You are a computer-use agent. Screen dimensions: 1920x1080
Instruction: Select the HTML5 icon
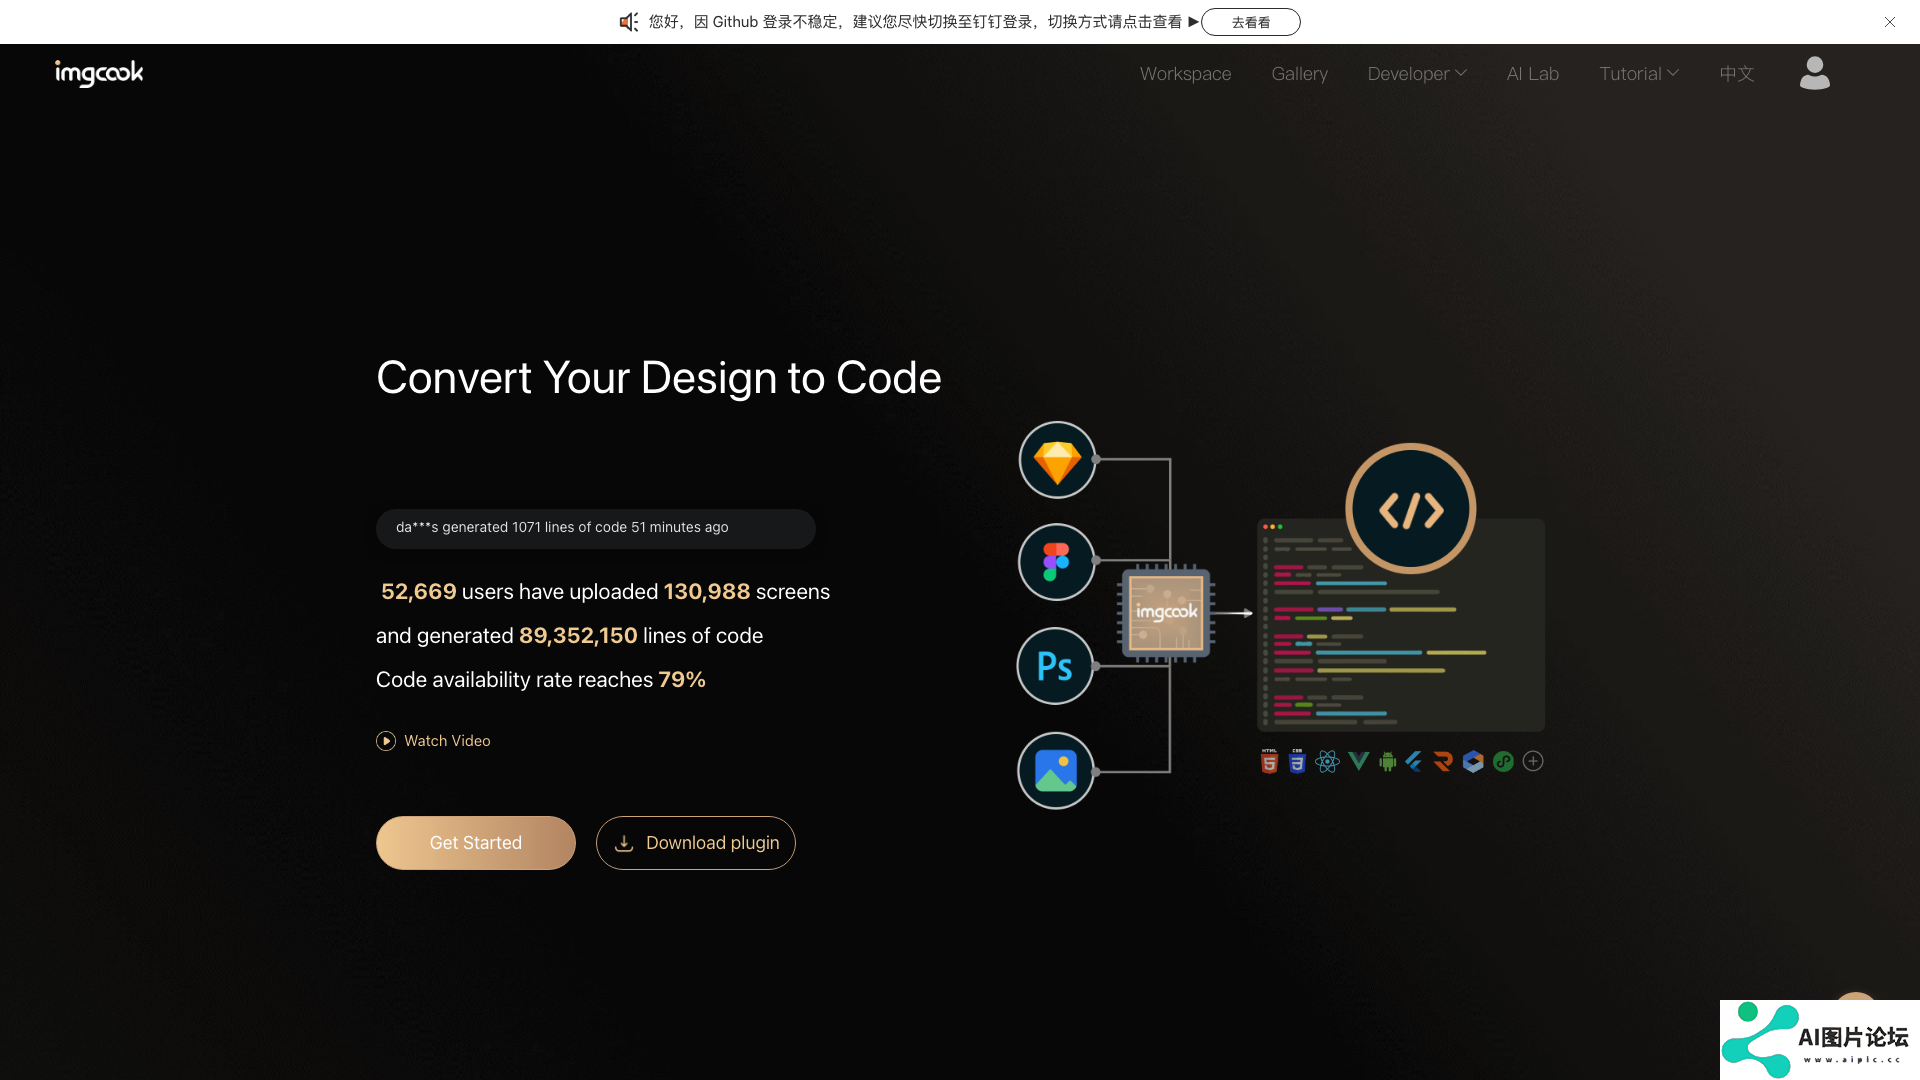coord(1269,762)
